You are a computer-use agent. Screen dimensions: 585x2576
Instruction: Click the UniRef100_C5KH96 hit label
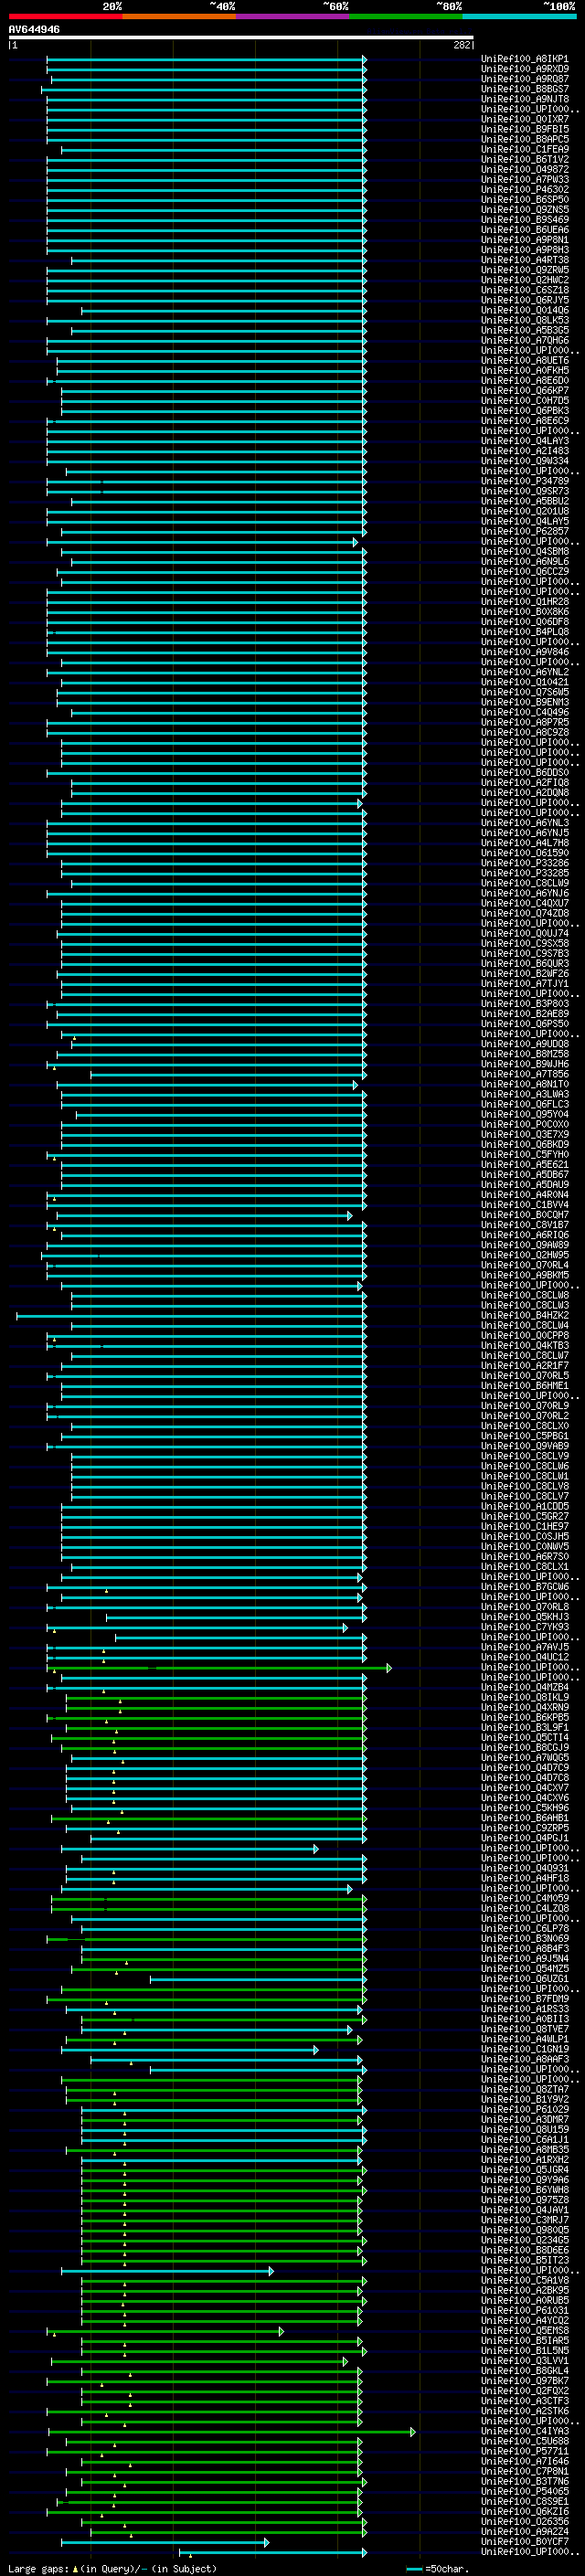[x=525, y=1808]
